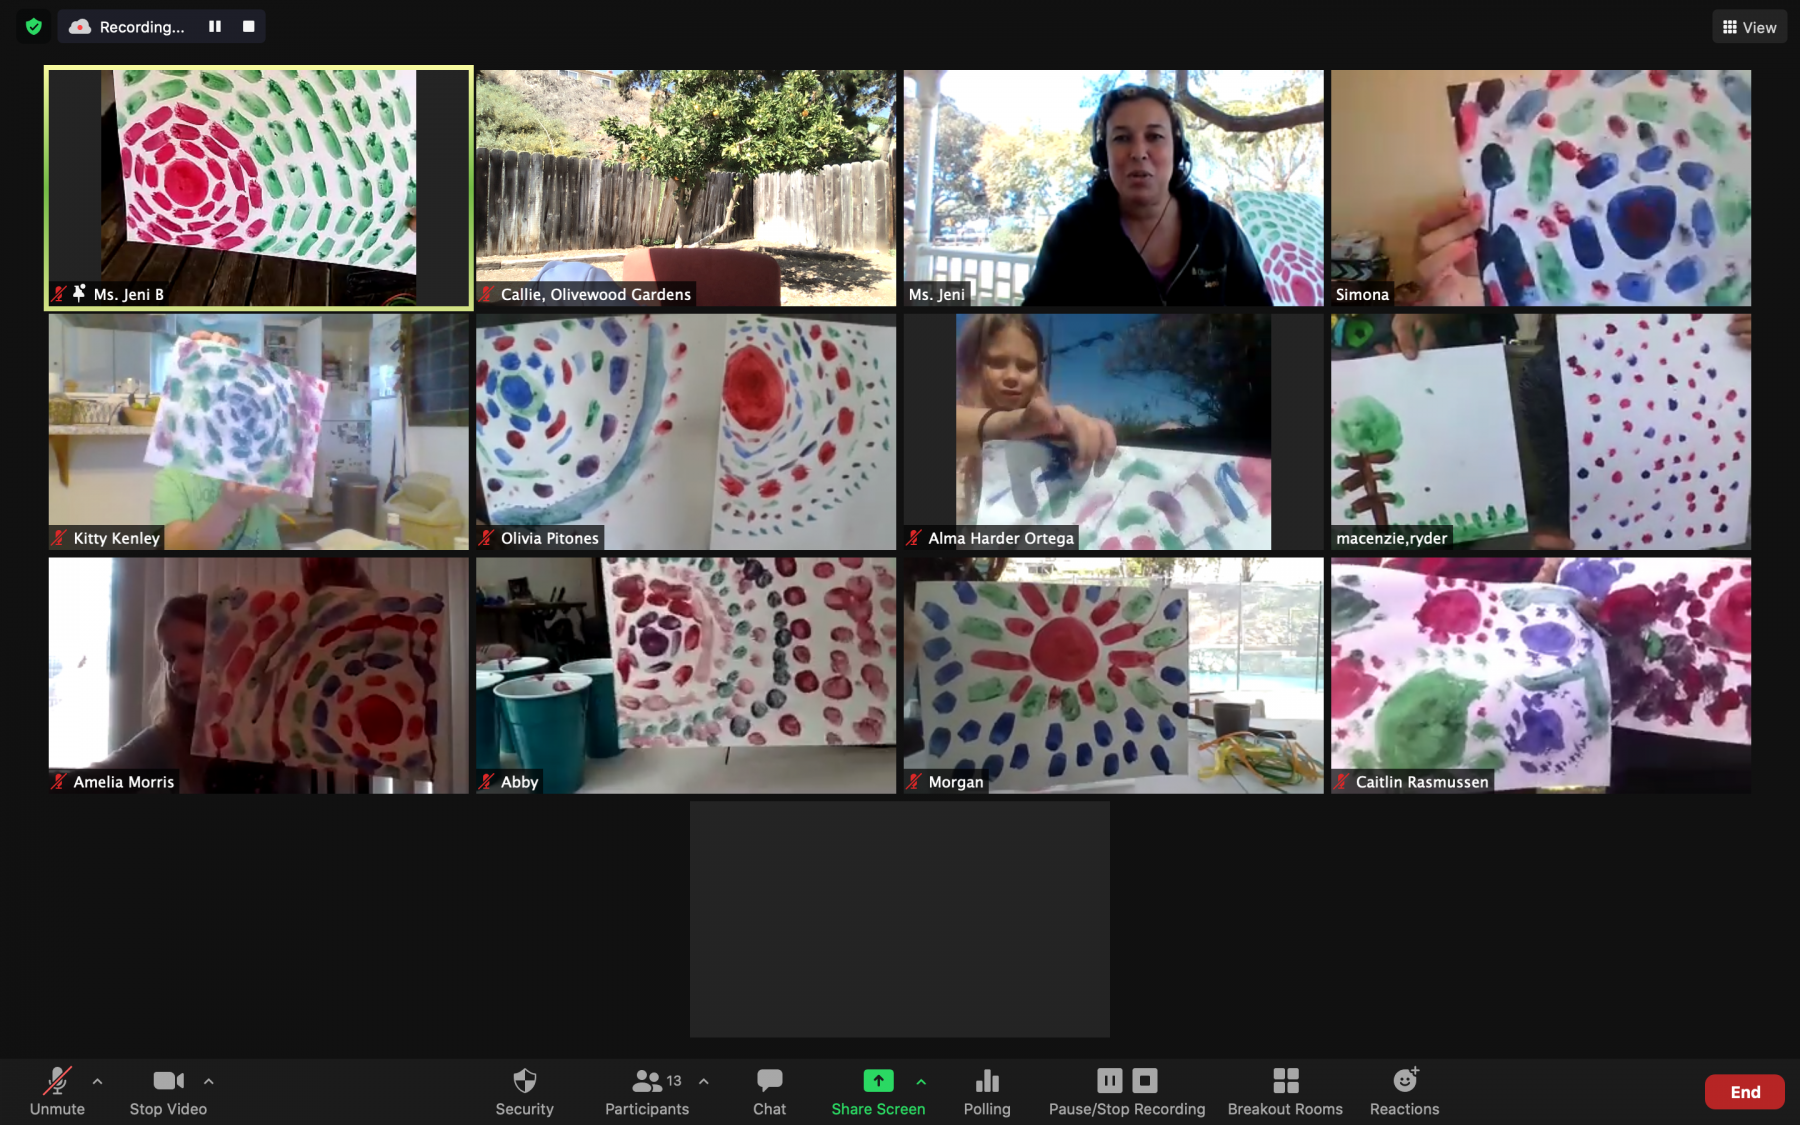Viewport: 1800px width, 1125px height.
Task: Open the Chat panel
Action: [x=769, y=1091]
